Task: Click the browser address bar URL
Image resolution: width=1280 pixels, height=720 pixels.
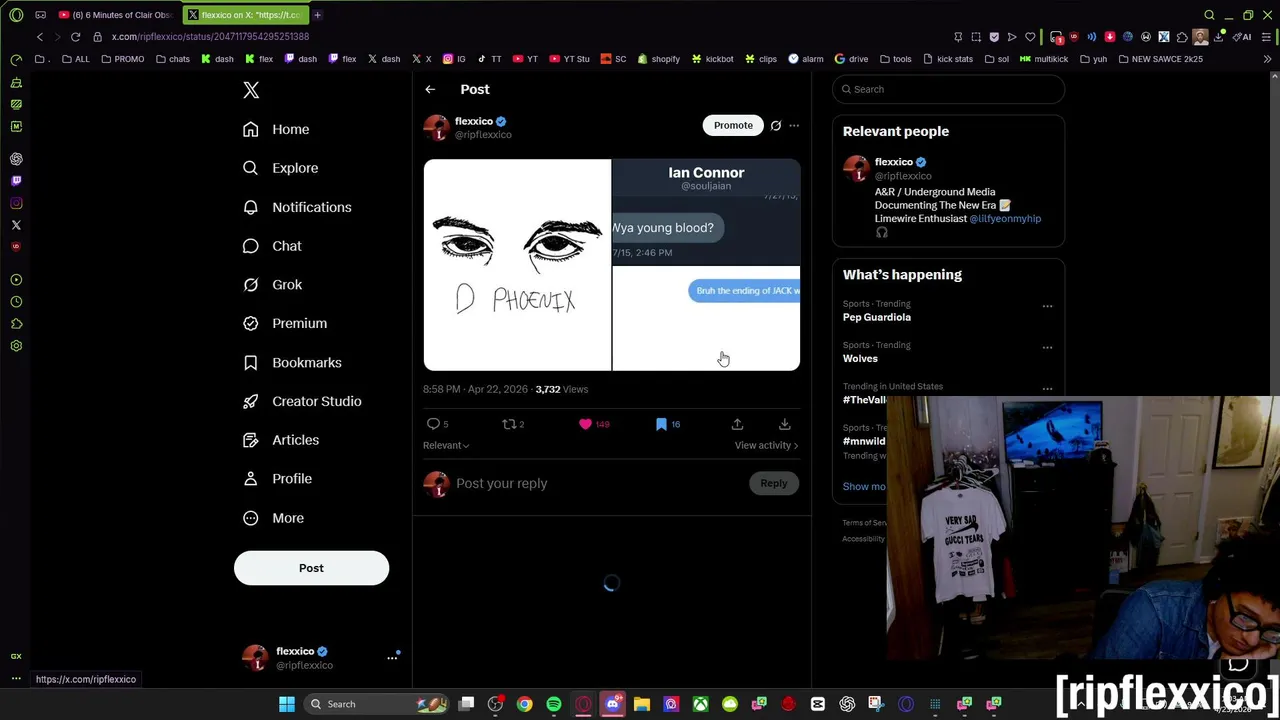Action: click(210, 37)
